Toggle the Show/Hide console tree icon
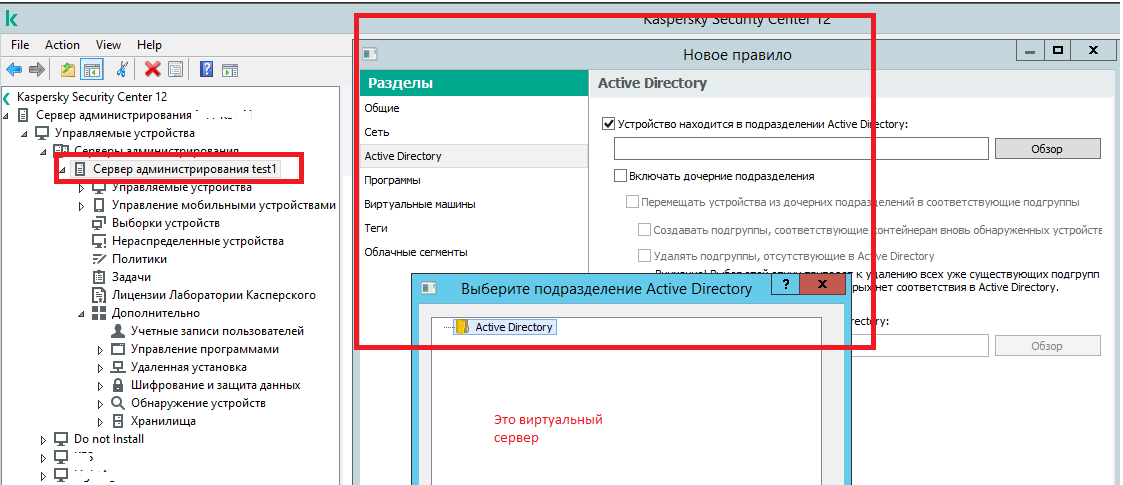 point(92,69)
